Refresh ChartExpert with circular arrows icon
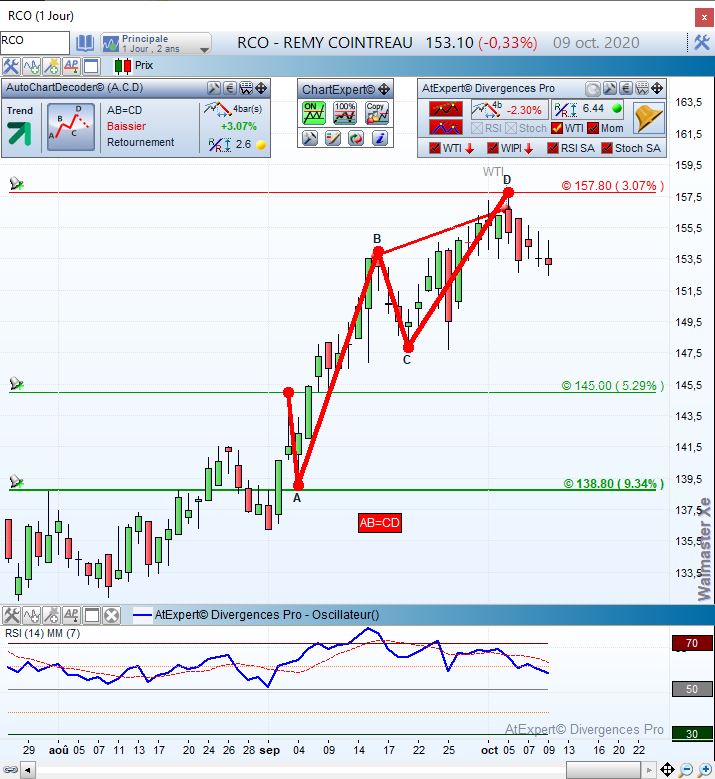Screen dimensions: 715x779 [356, 138]
